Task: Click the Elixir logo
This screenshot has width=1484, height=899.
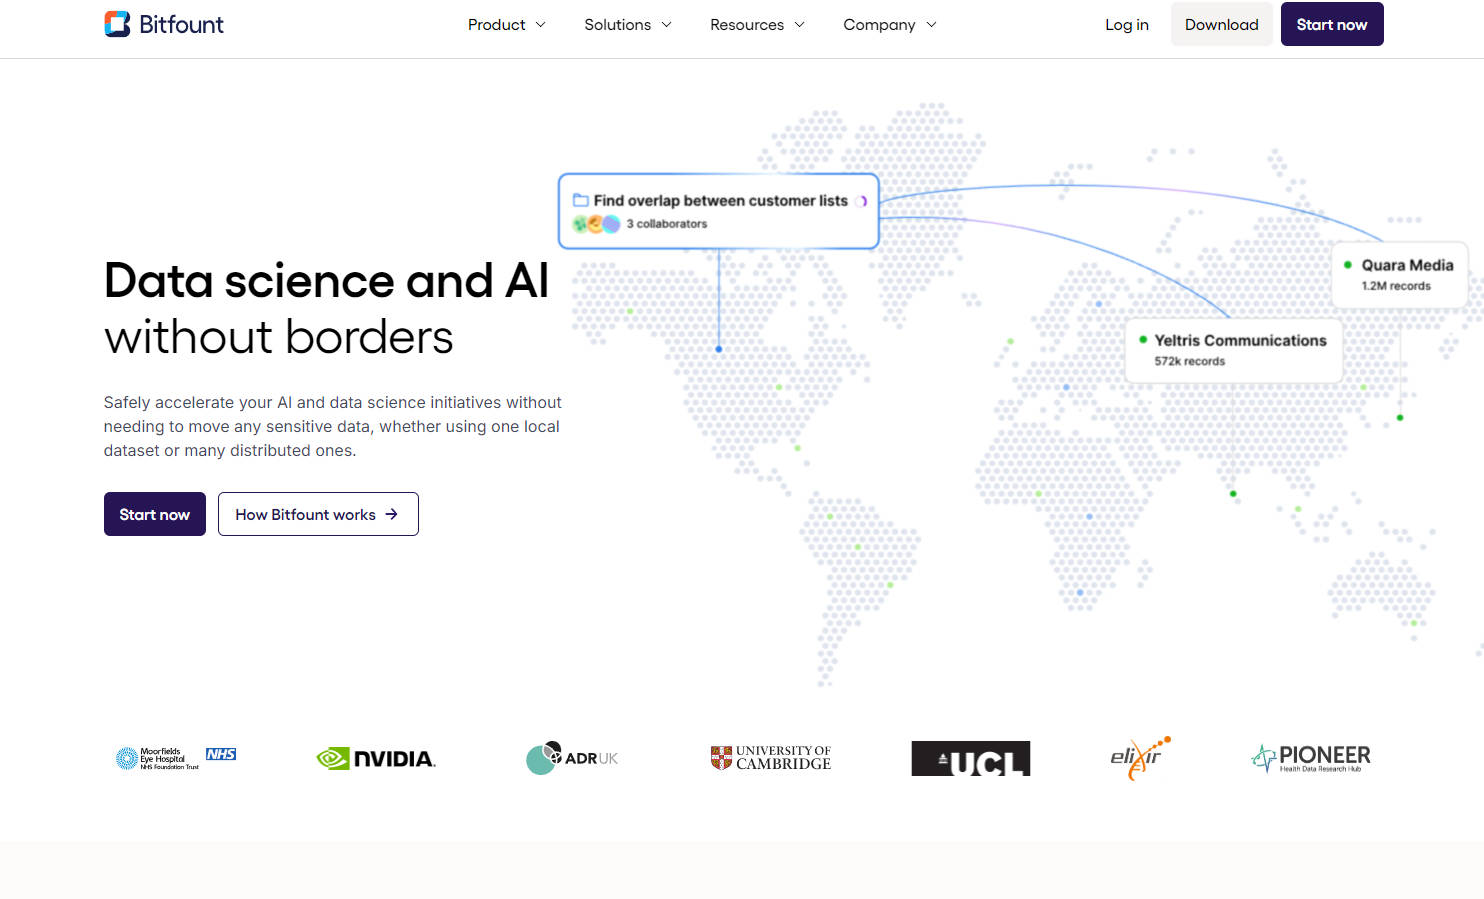Action: tap(1140, 757)
